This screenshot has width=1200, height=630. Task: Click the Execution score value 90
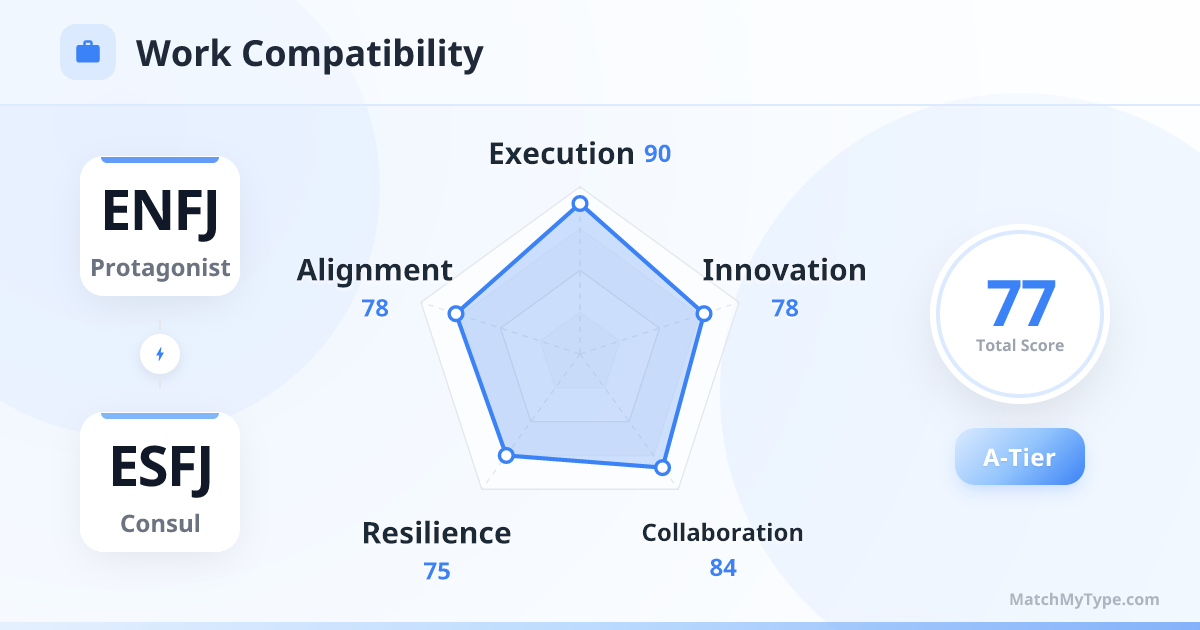pos(657,155)
